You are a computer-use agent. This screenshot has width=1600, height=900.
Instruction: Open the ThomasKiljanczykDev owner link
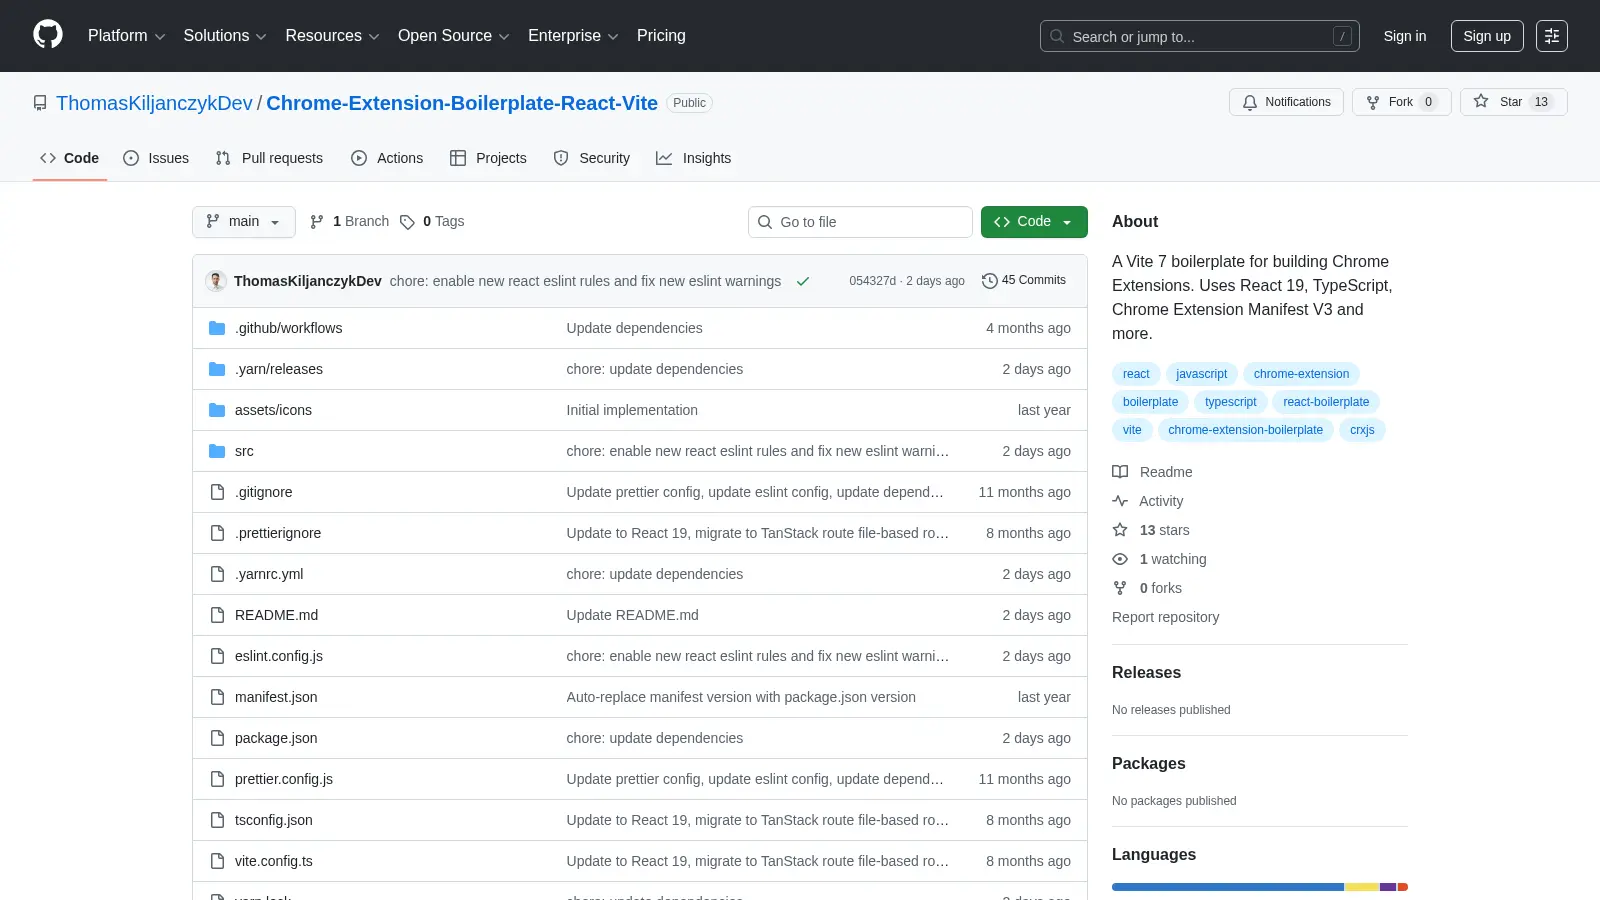154,103
